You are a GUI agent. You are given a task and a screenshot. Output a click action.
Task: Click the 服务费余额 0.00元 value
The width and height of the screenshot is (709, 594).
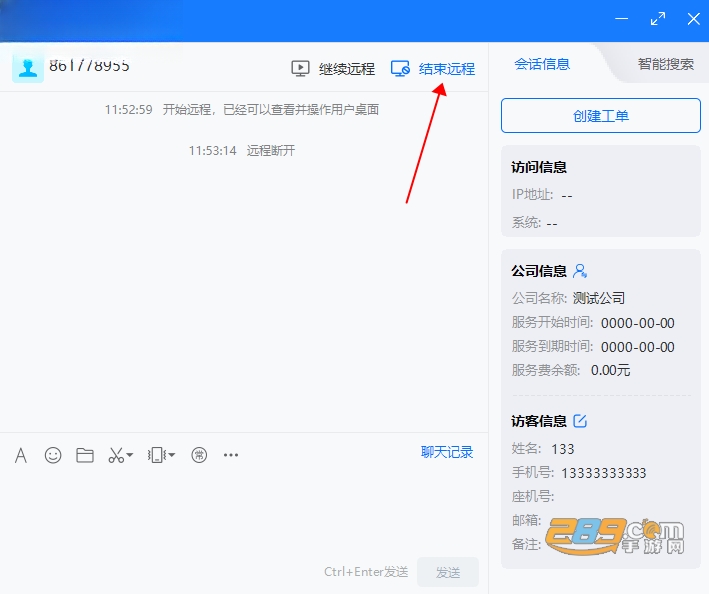pos(610,370)
